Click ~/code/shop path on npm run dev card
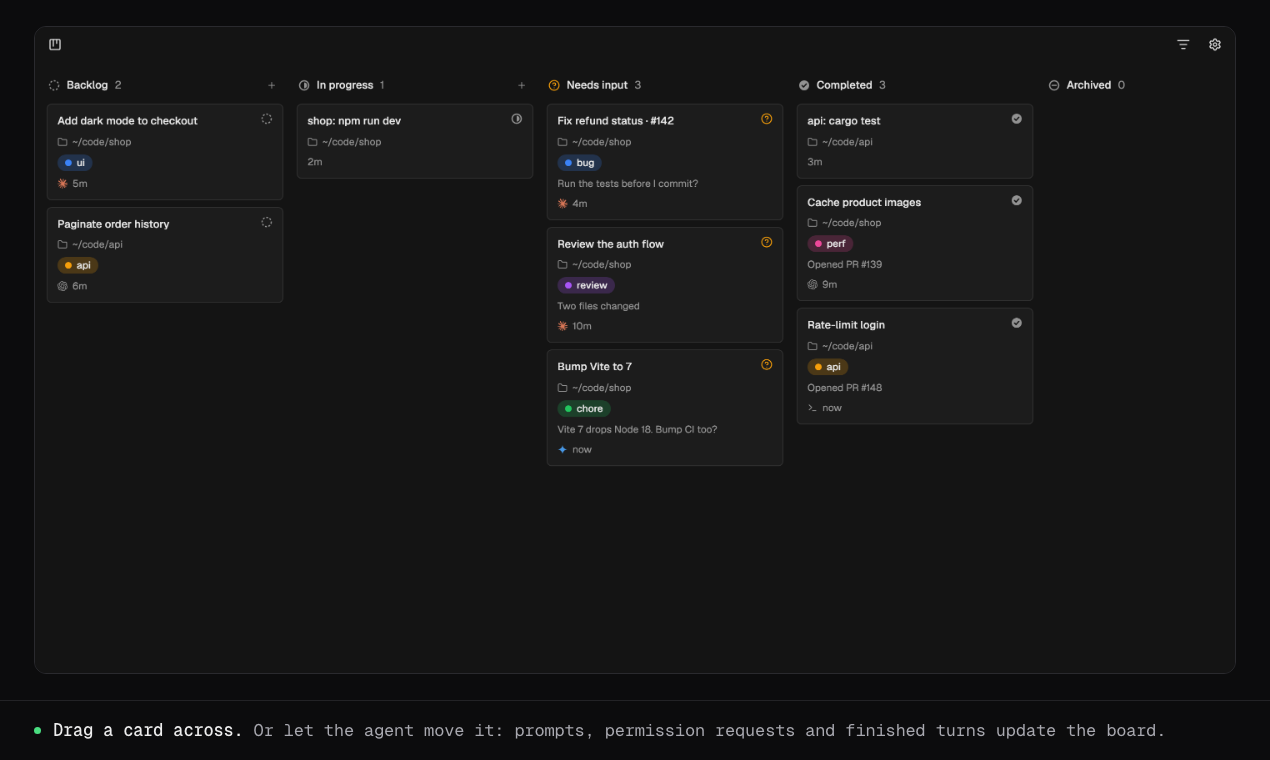Viewport: 1270px width, 760px height. [x=352, y=142]
